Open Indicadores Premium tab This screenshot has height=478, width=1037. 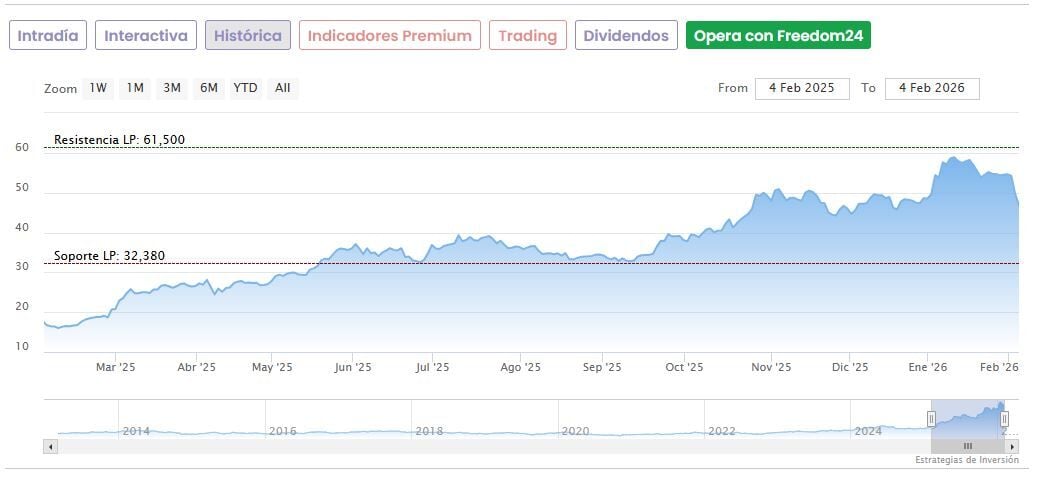coord(389,36)
